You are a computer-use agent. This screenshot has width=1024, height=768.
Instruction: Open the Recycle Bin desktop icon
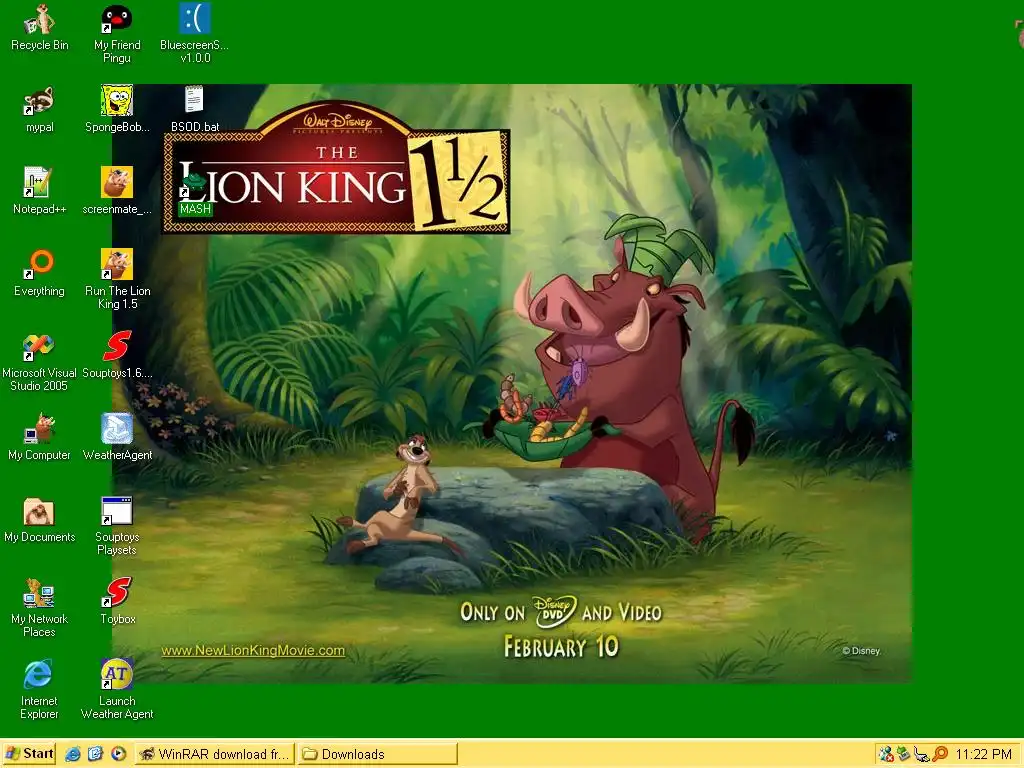pos(39,29)
